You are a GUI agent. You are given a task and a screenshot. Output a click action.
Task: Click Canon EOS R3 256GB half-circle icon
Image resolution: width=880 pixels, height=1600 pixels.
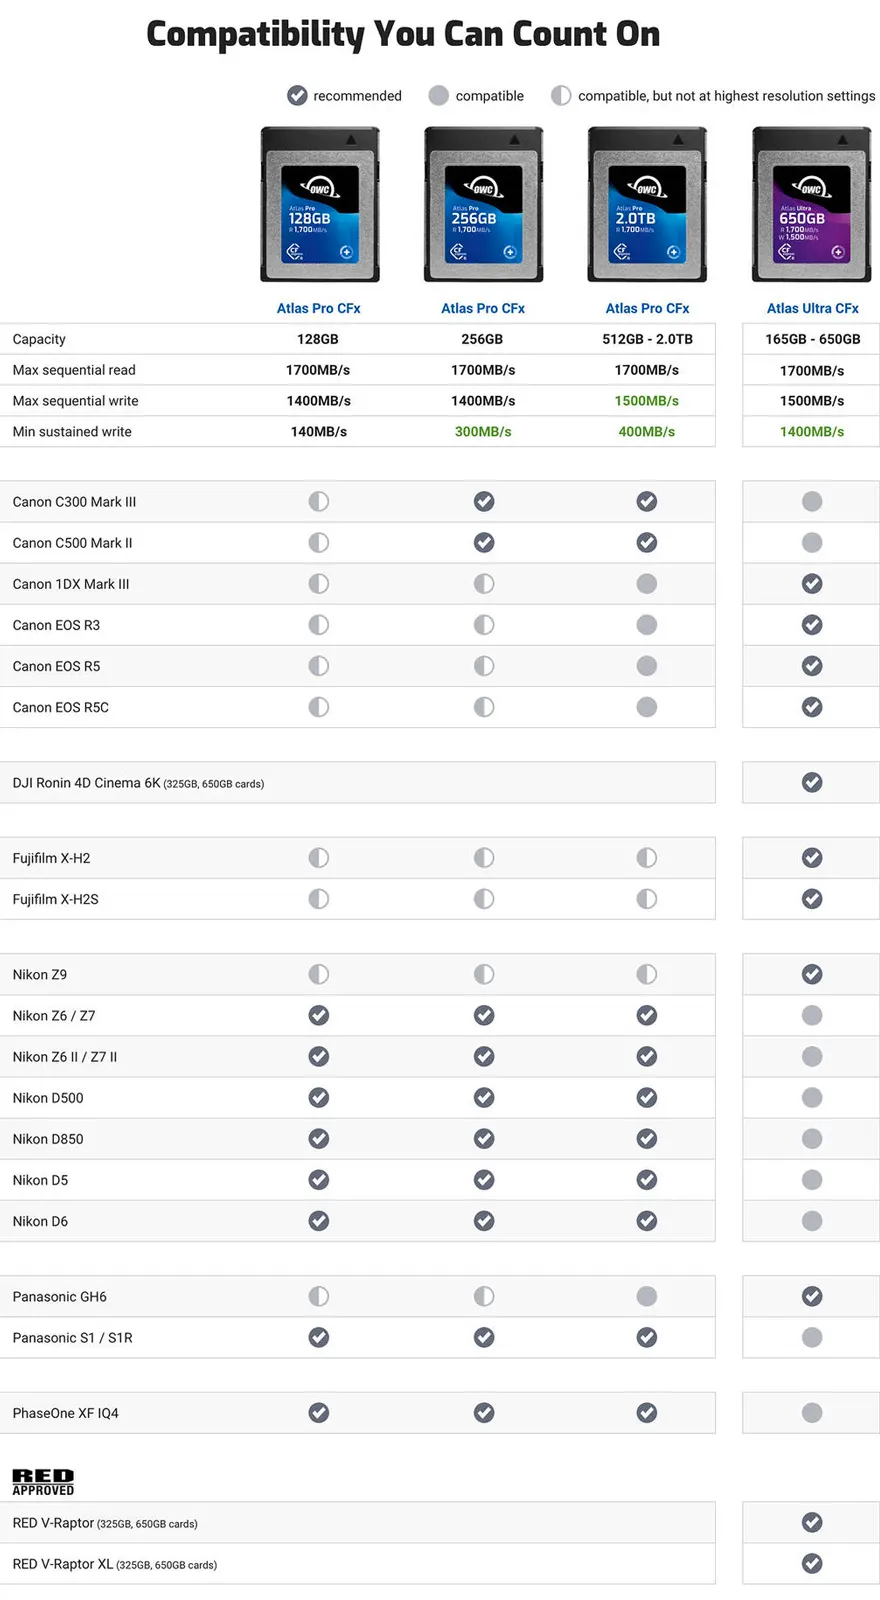coord(484,624)
